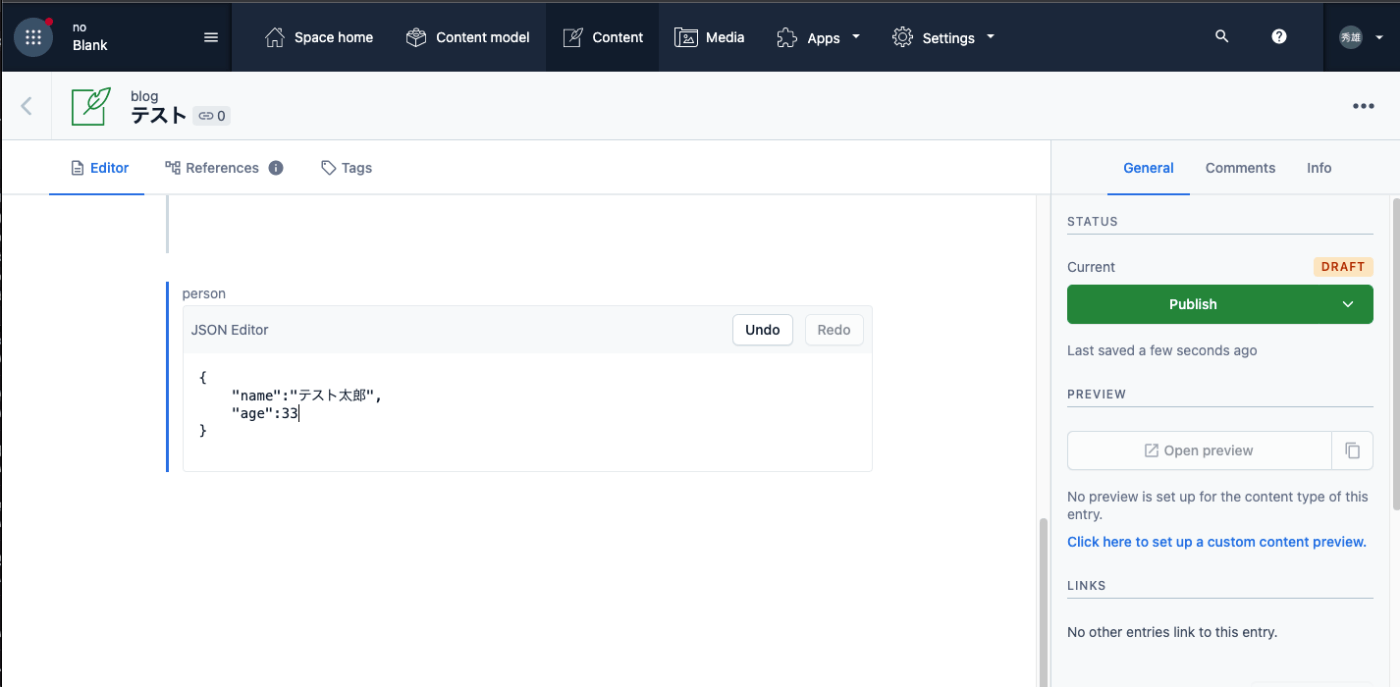Click inside the JSON Editor text area
The height and width of the screenshot is (687, 1400).
point(528,412)
